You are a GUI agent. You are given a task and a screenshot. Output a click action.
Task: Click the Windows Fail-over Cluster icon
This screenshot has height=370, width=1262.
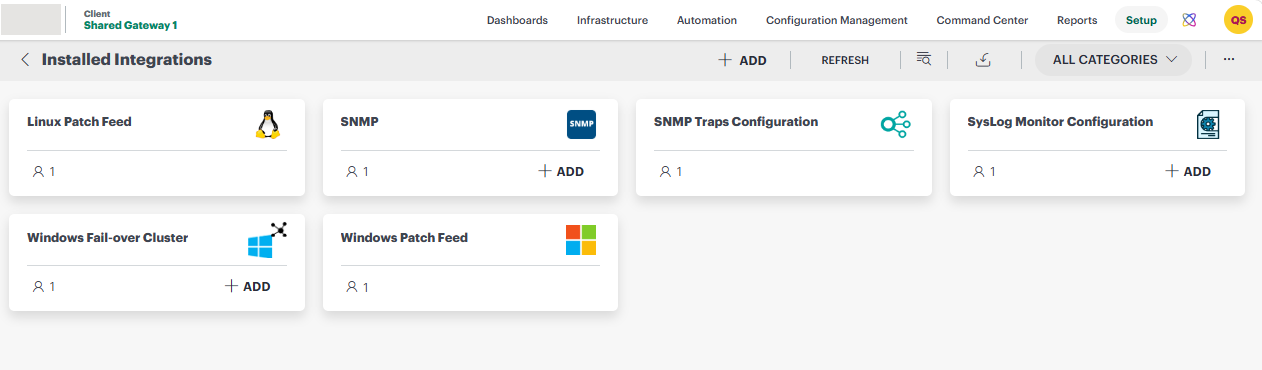267,240
